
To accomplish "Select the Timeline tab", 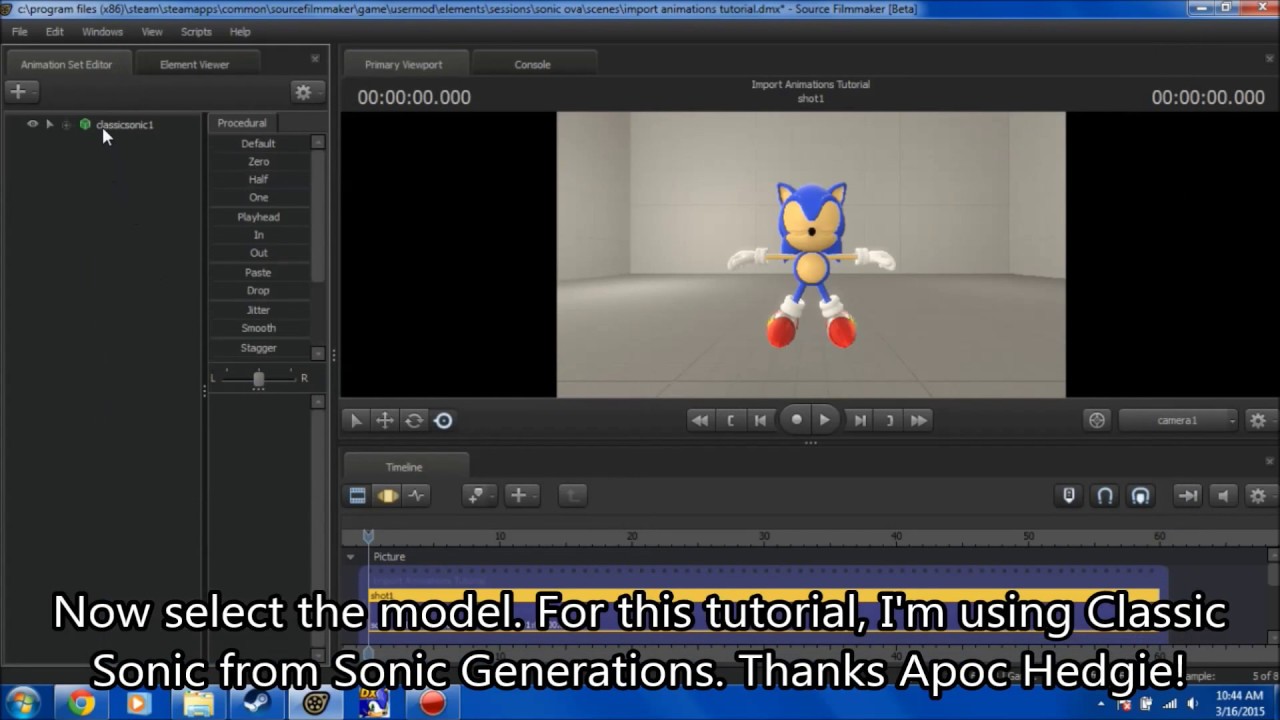I will coord(405,467).
